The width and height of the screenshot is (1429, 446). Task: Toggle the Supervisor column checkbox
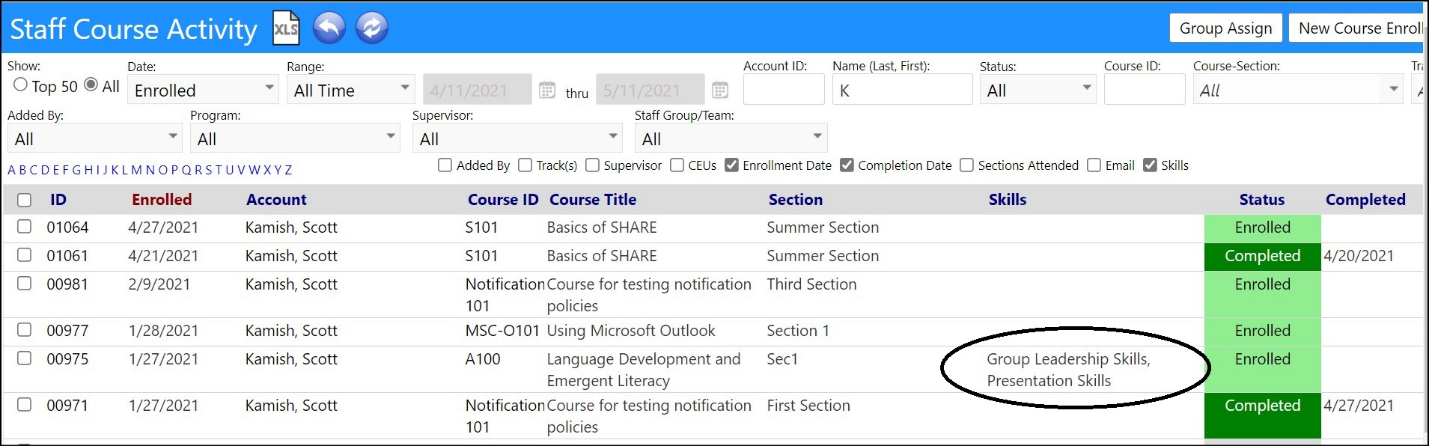(593, 166)
